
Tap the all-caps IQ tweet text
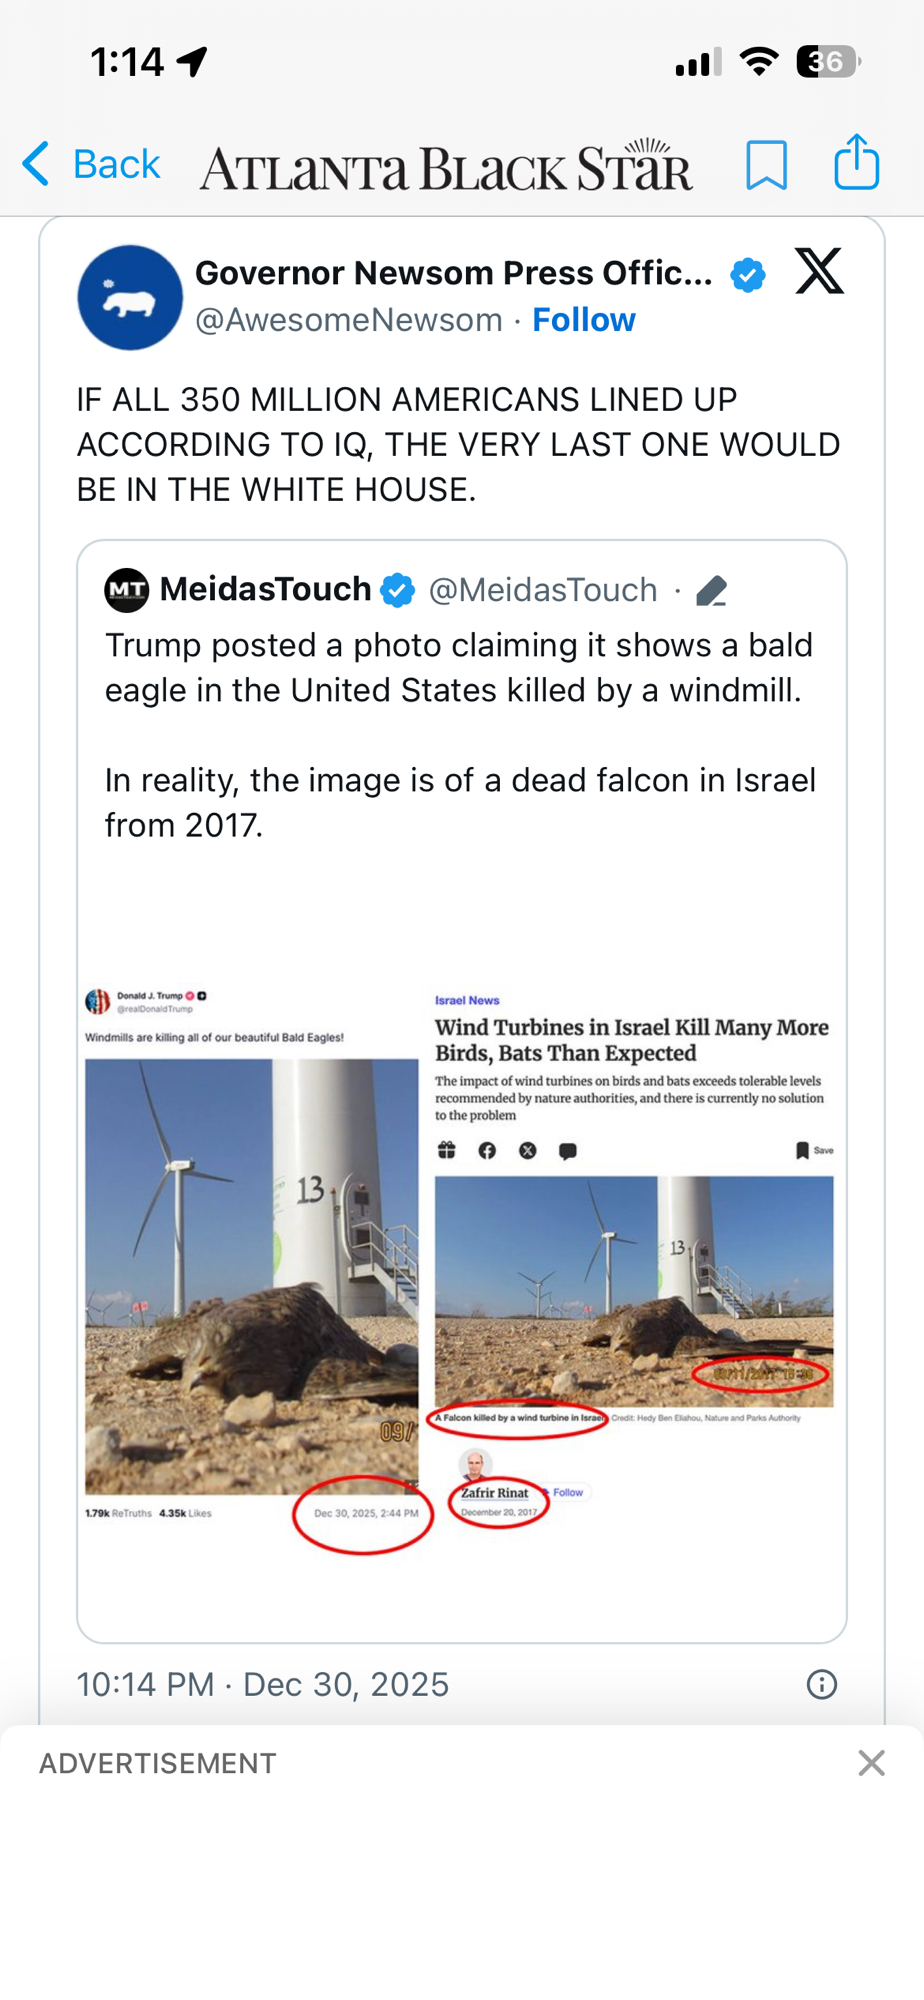[x=458, y=445]
